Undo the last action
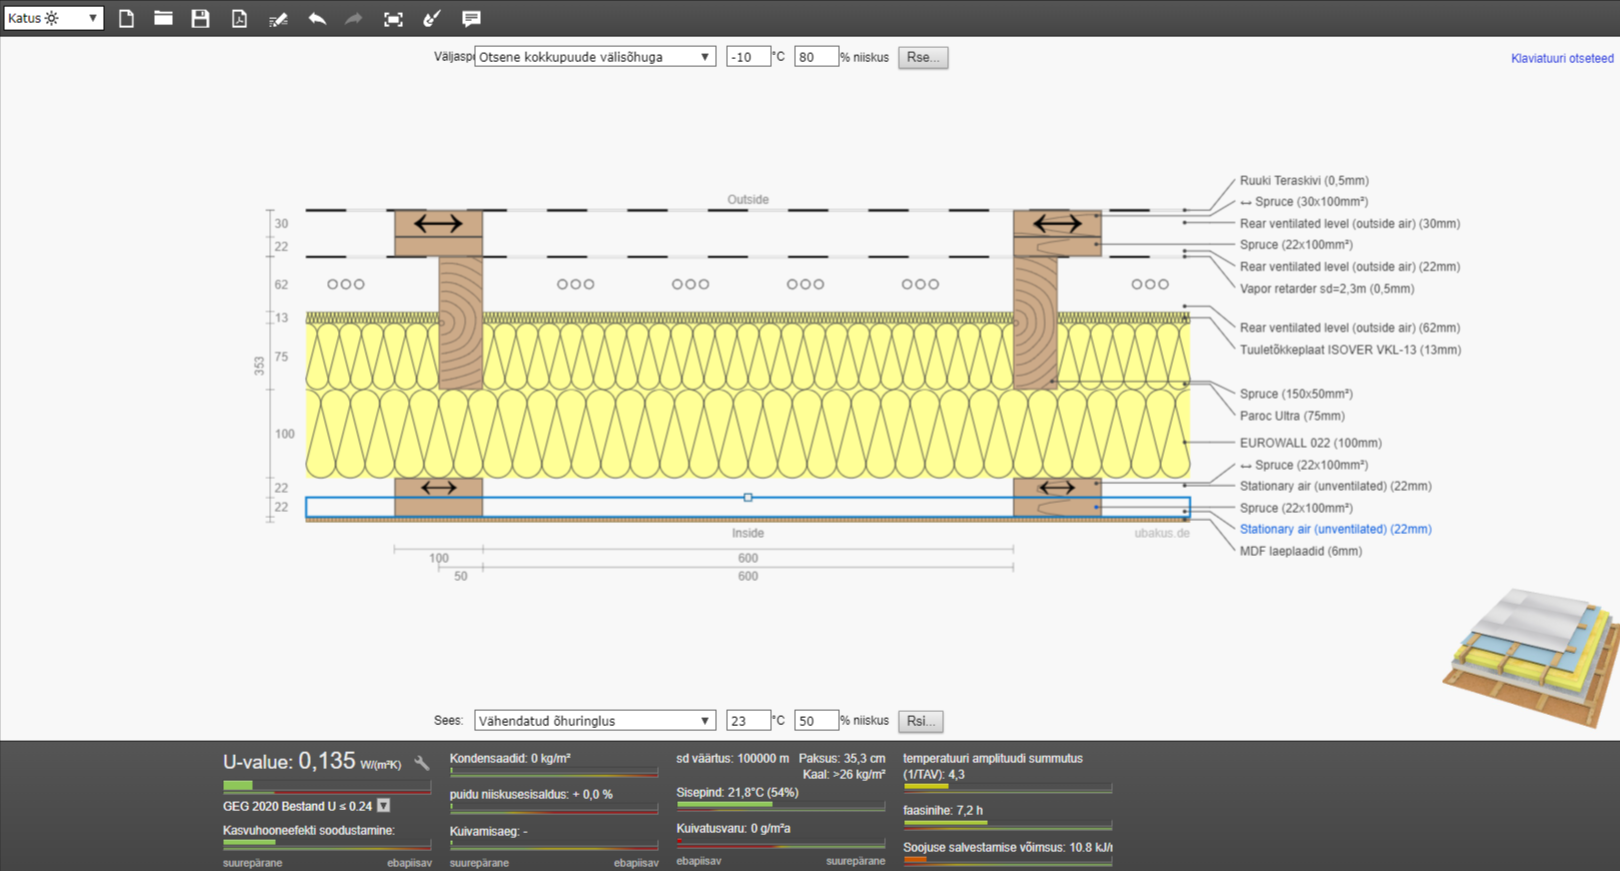The height and width of the screenshot is (871, 1620). click(317, 18)
